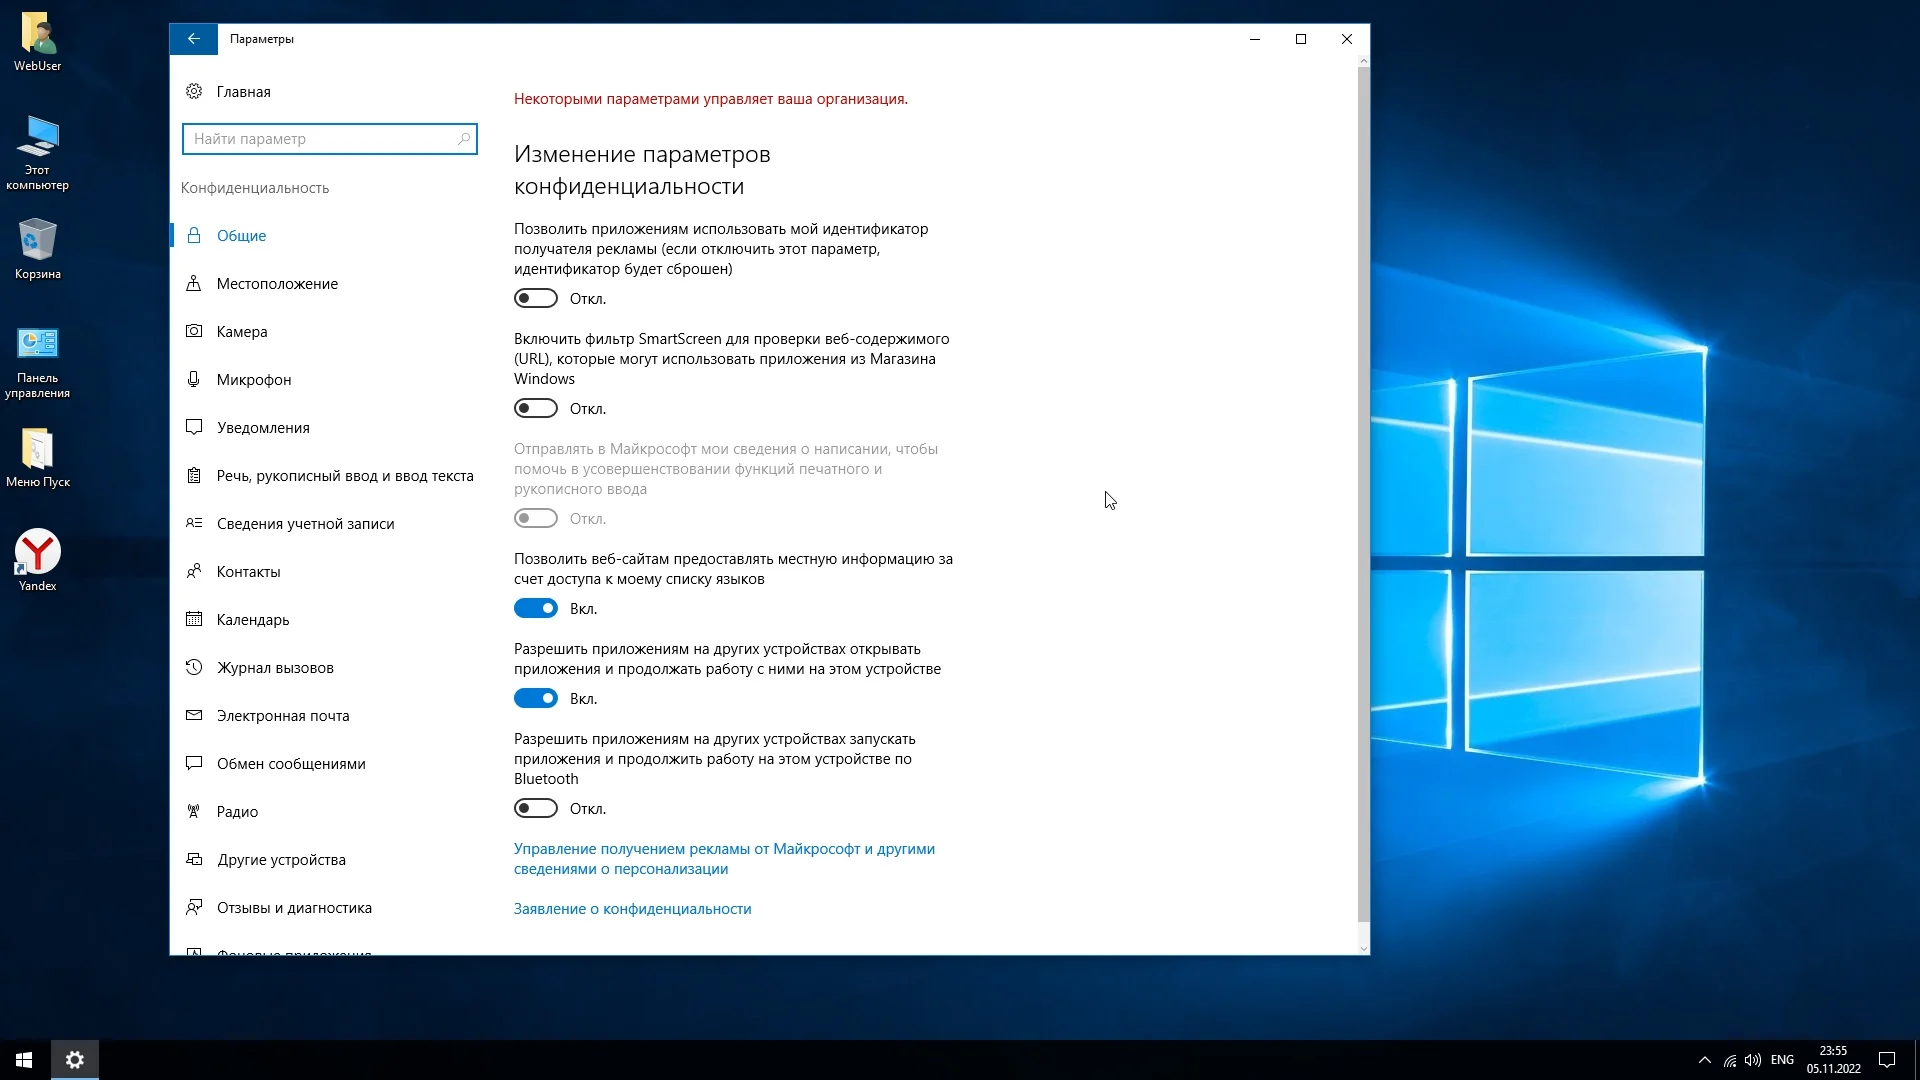
Task: Click the Find a setting search field
Action: point(320,139)
